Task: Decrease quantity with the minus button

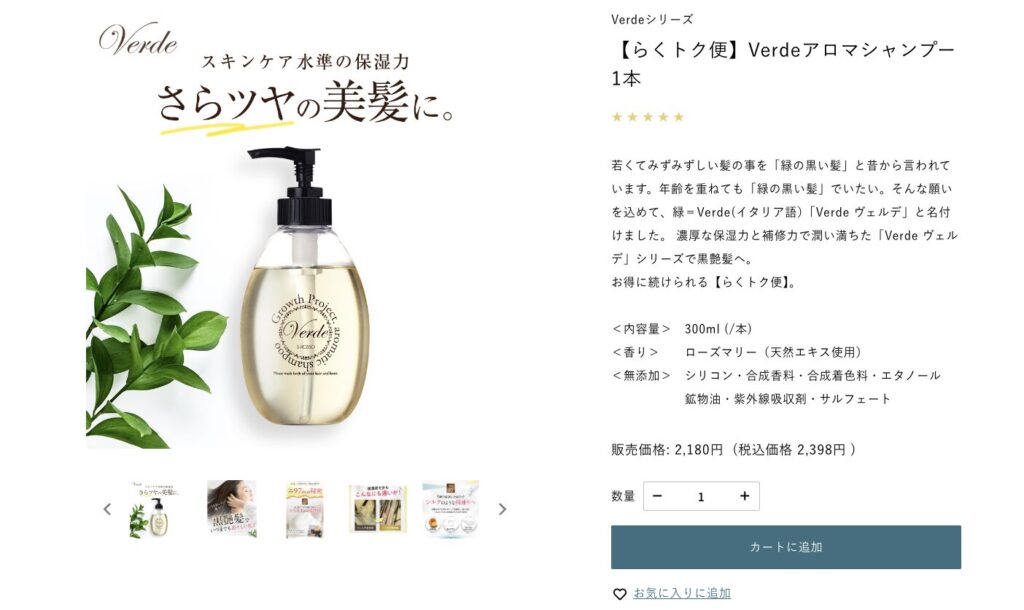Action: (657, 496)
